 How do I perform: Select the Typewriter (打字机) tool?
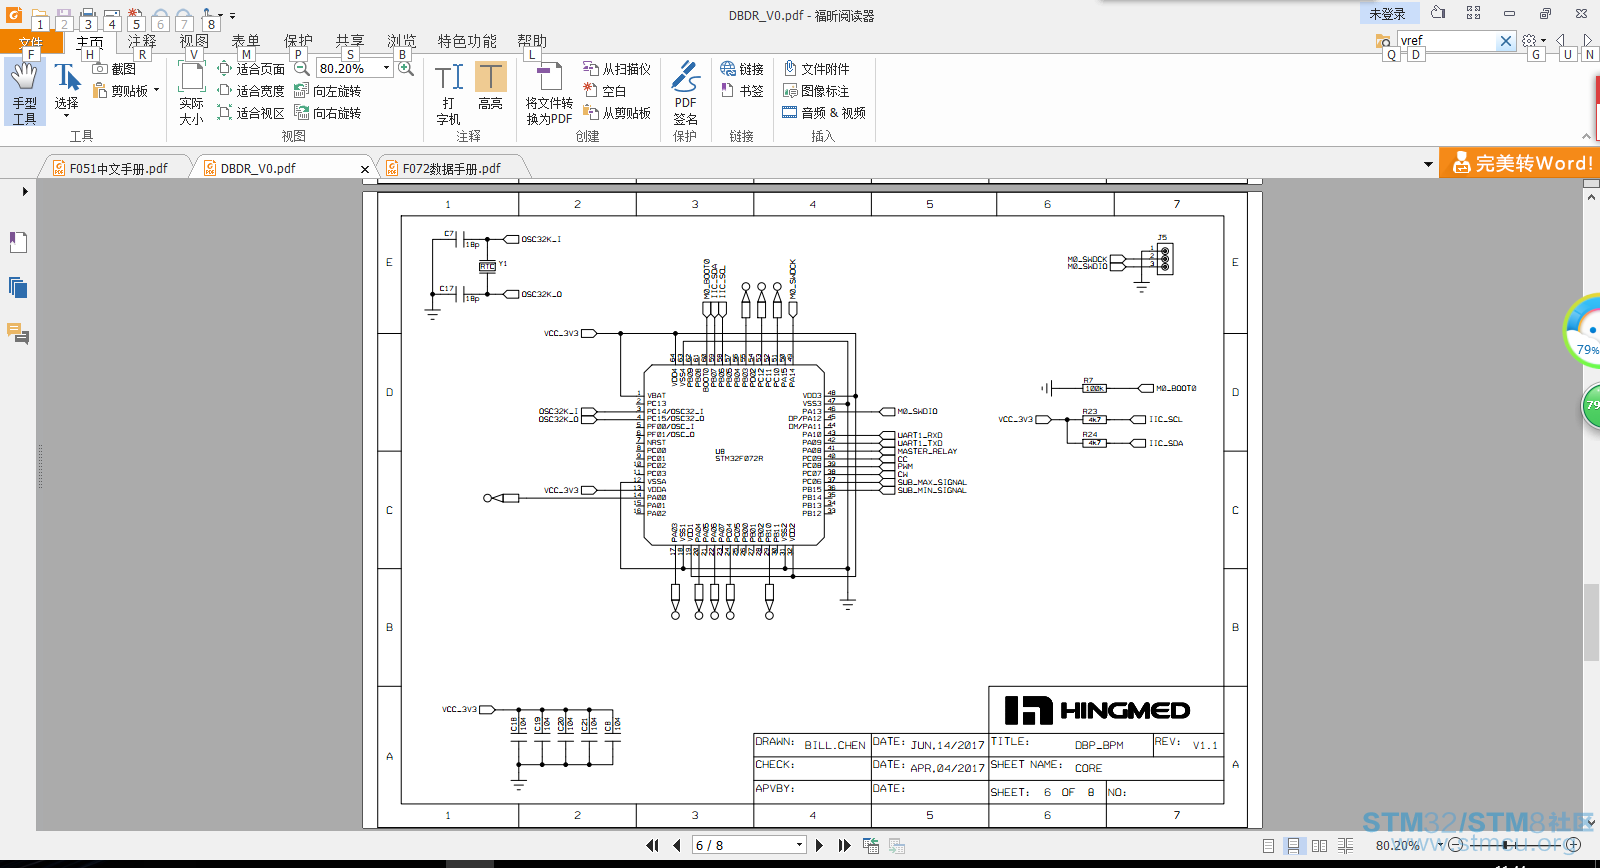[449, 93]
